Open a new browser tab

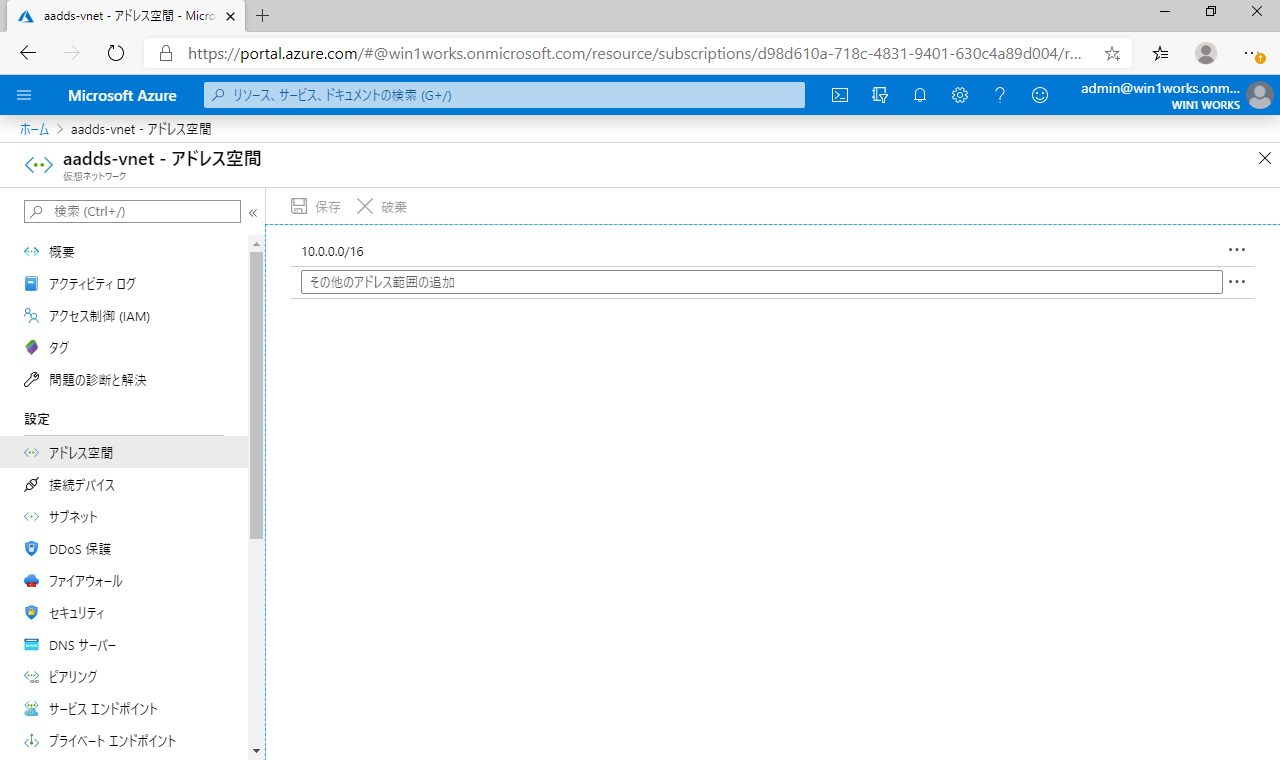pos(263,16)
